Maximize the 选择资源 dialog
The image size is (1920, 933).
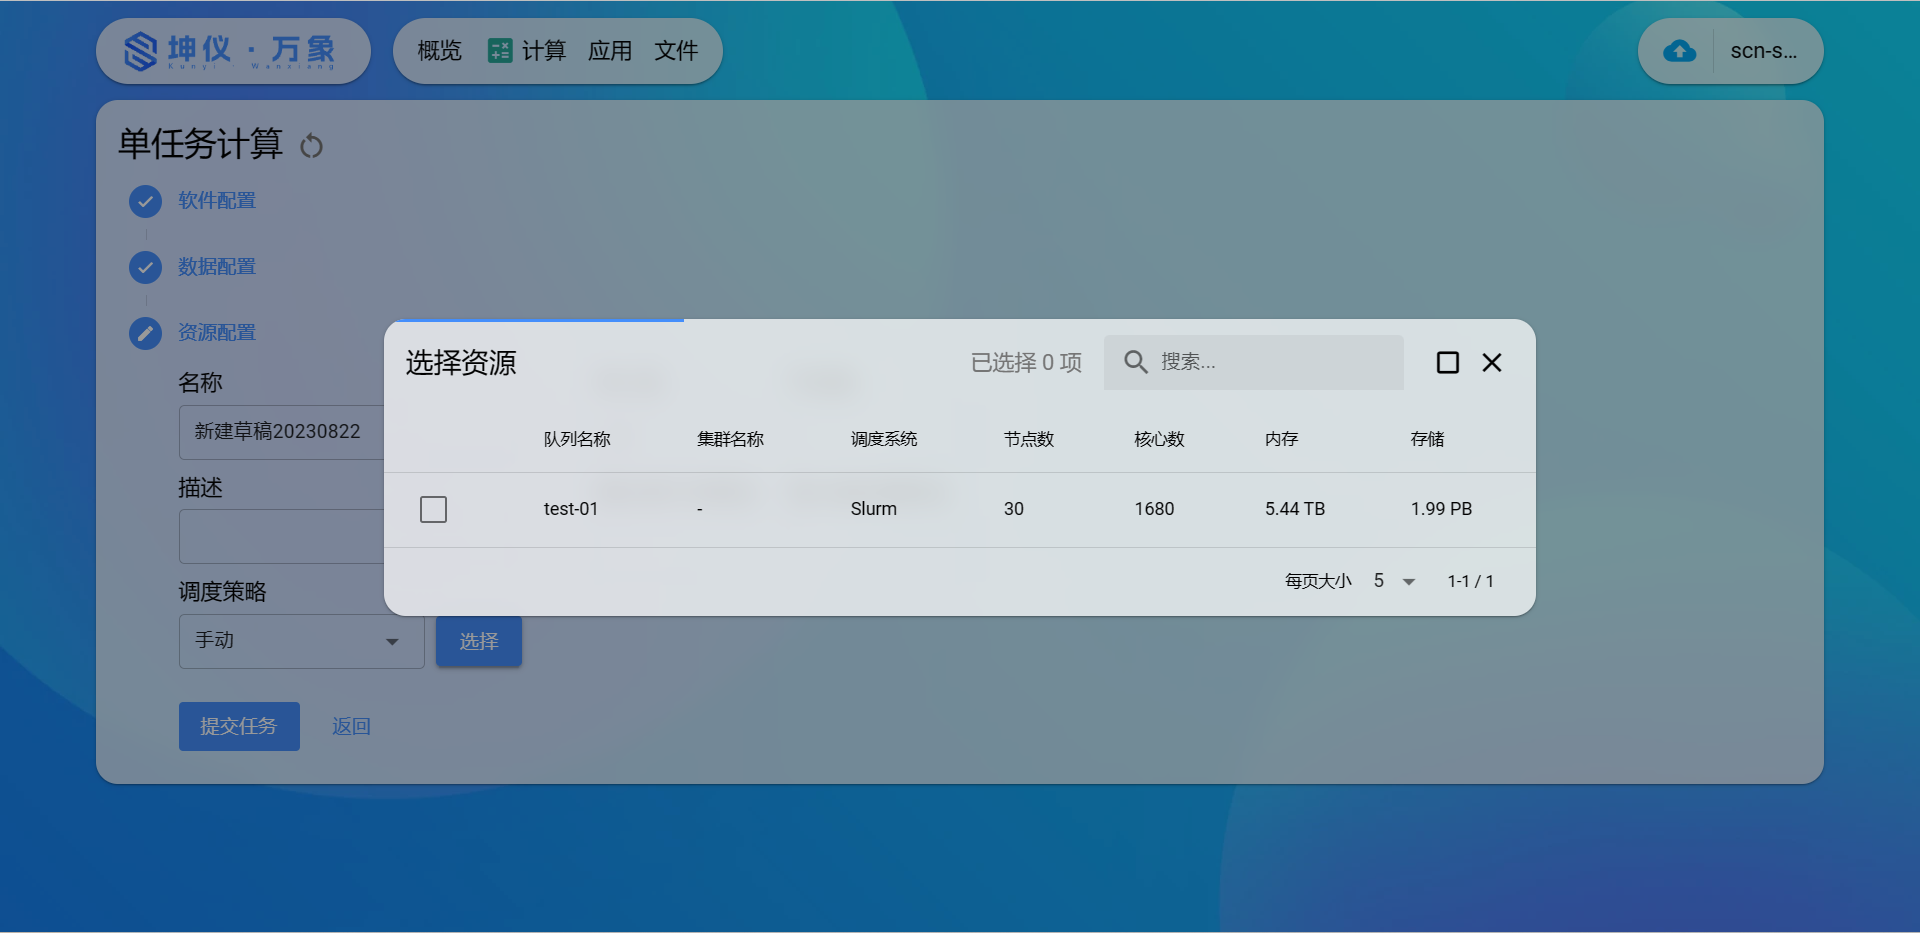1447,362
